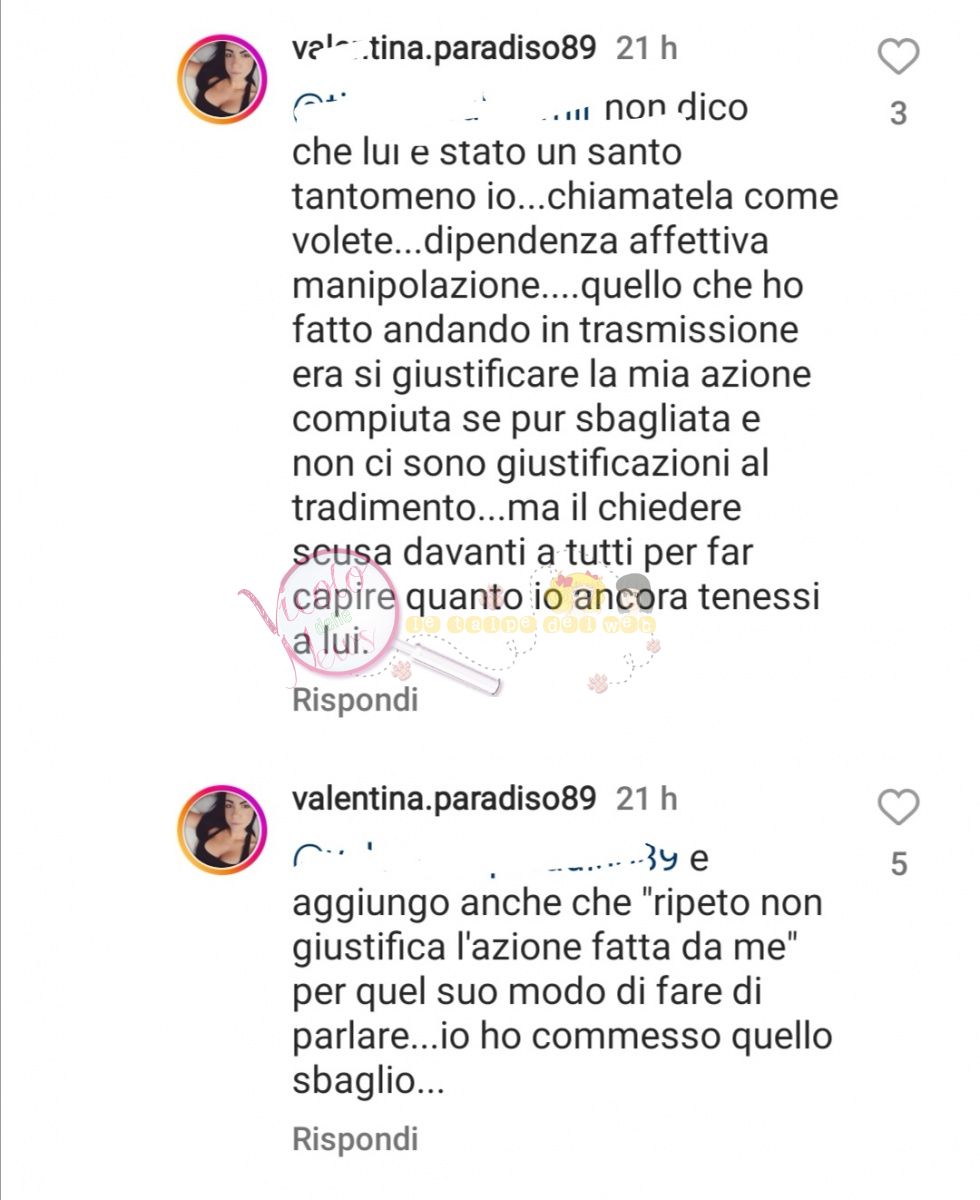Tap the scribbled-out mention in the first comment
This screenshot has width=980, height=1200.
click(x=443, y=107)
